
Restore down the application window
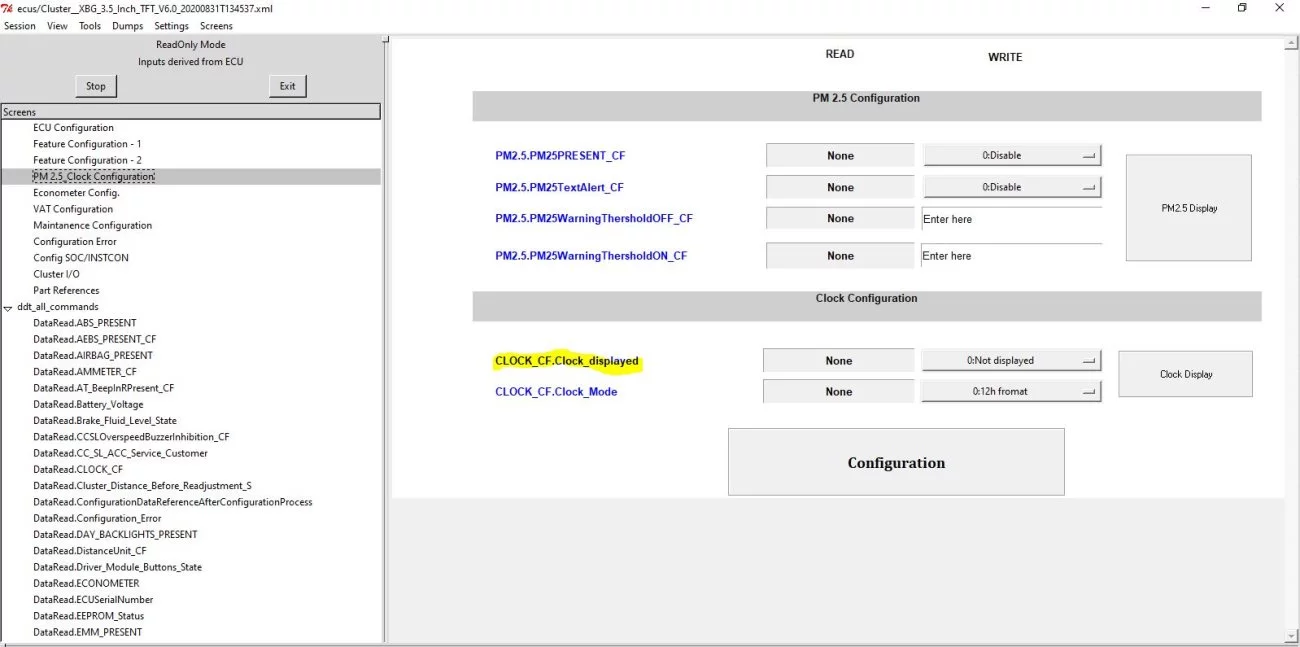point(1242,8)
